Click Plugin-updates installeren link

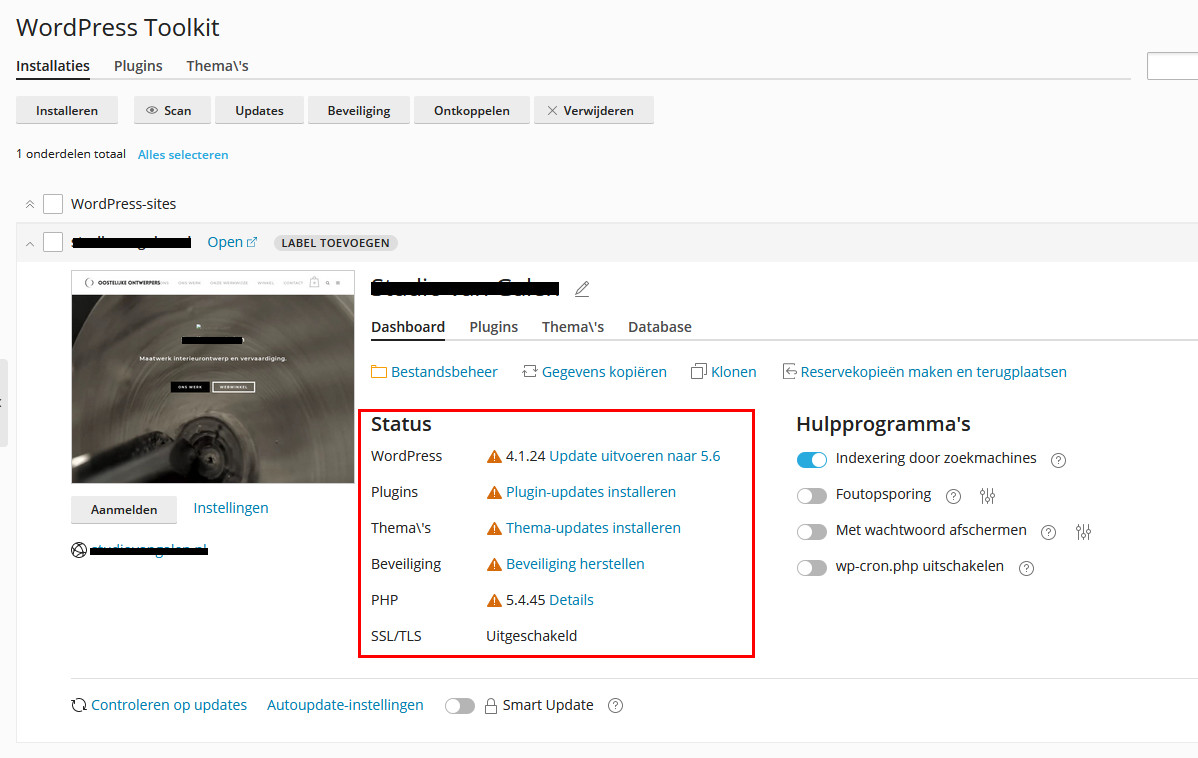tap(591, 492)
